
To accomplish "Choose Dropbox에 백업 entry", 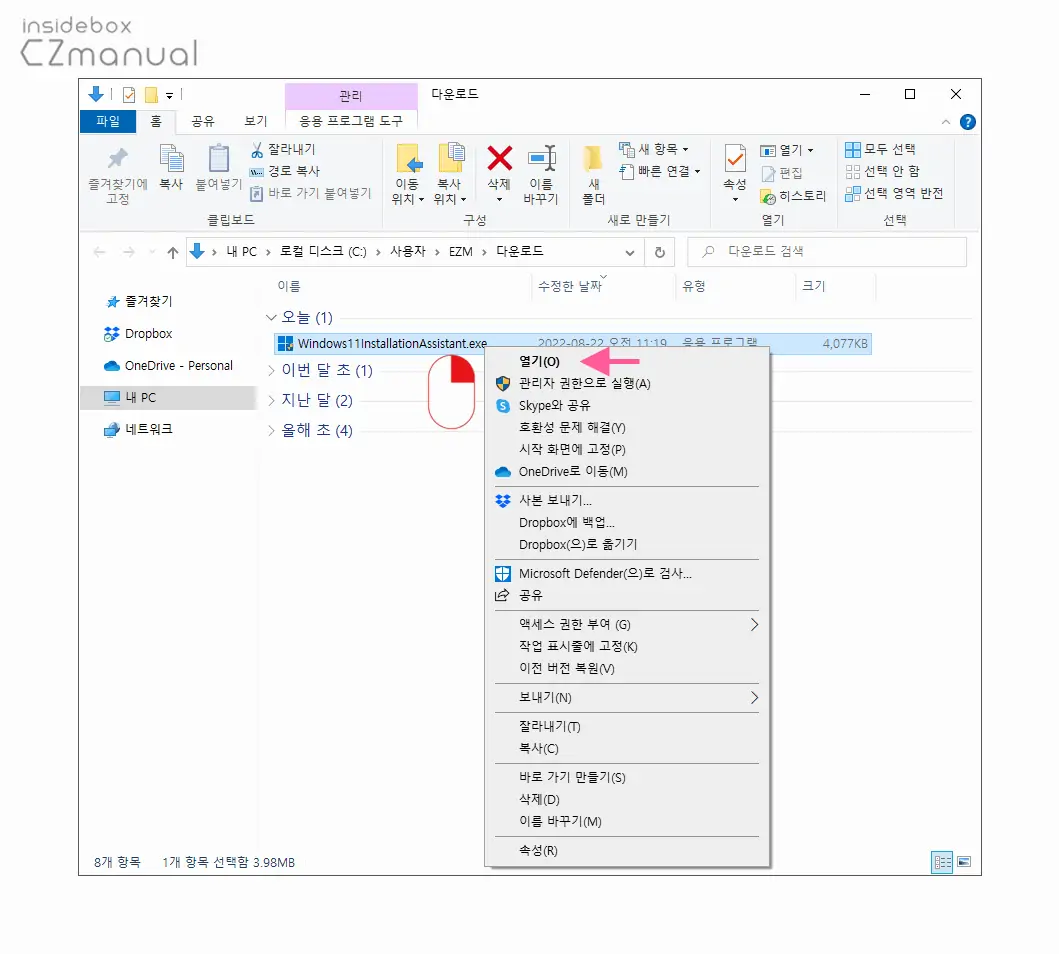I will pos(627,523).
